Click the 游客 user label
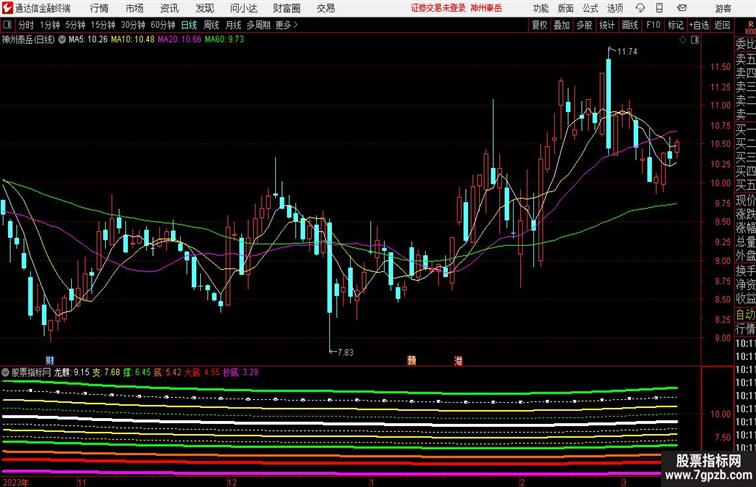 pos(723,8)
